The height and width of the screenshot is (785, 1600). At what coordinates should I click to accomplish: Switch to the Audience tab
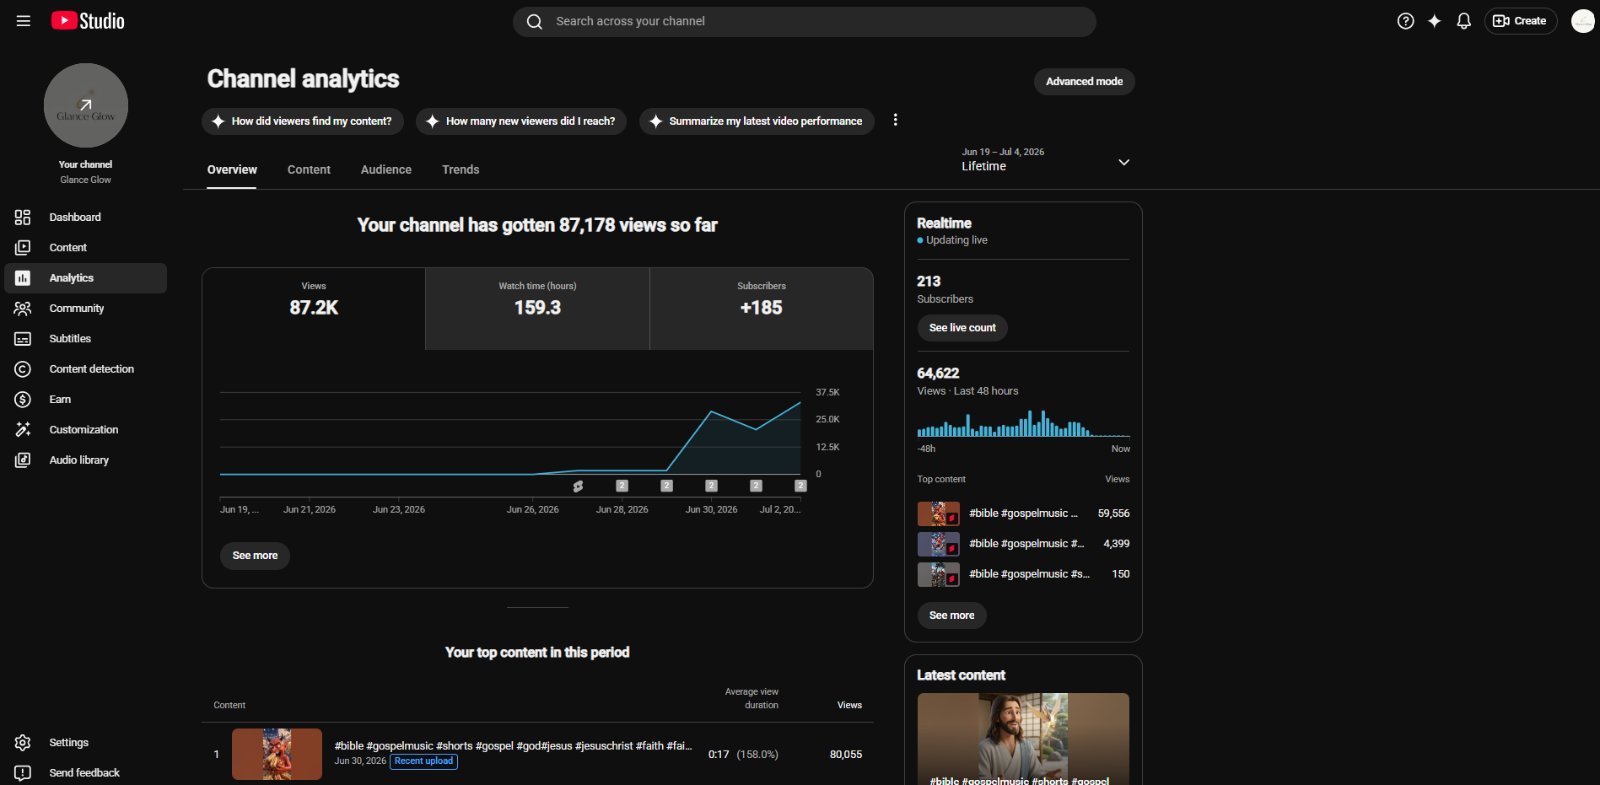(386, 170)
